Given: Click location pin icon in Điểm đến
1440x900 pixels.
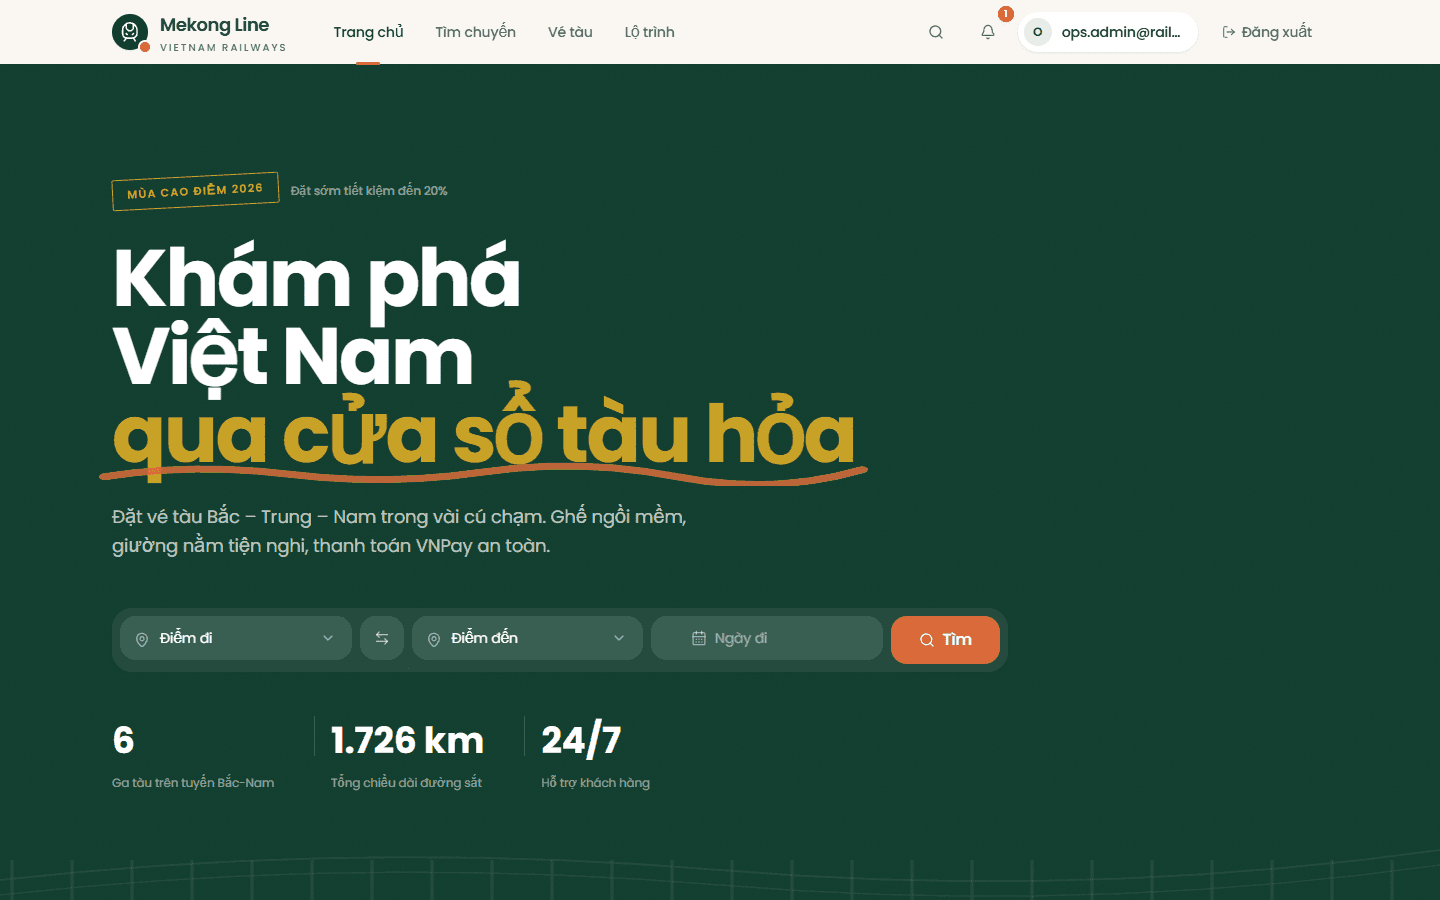Looking at the screenshot, I should click(434, 639).
